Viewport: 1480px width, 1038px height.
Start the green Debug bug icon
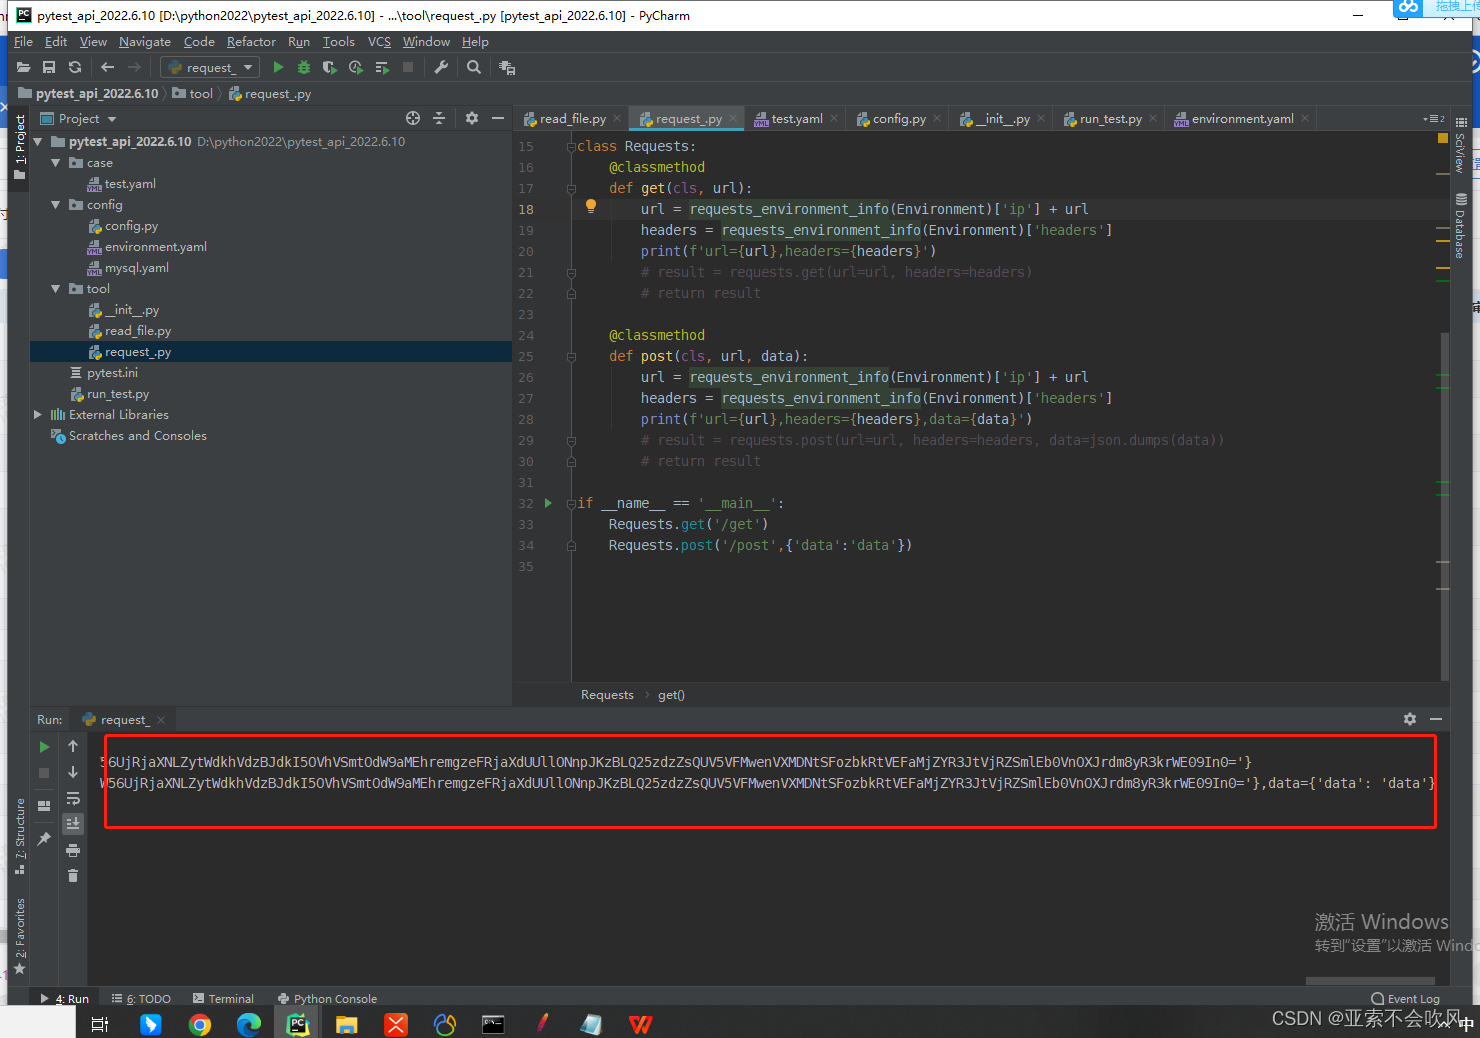(304, 67)
